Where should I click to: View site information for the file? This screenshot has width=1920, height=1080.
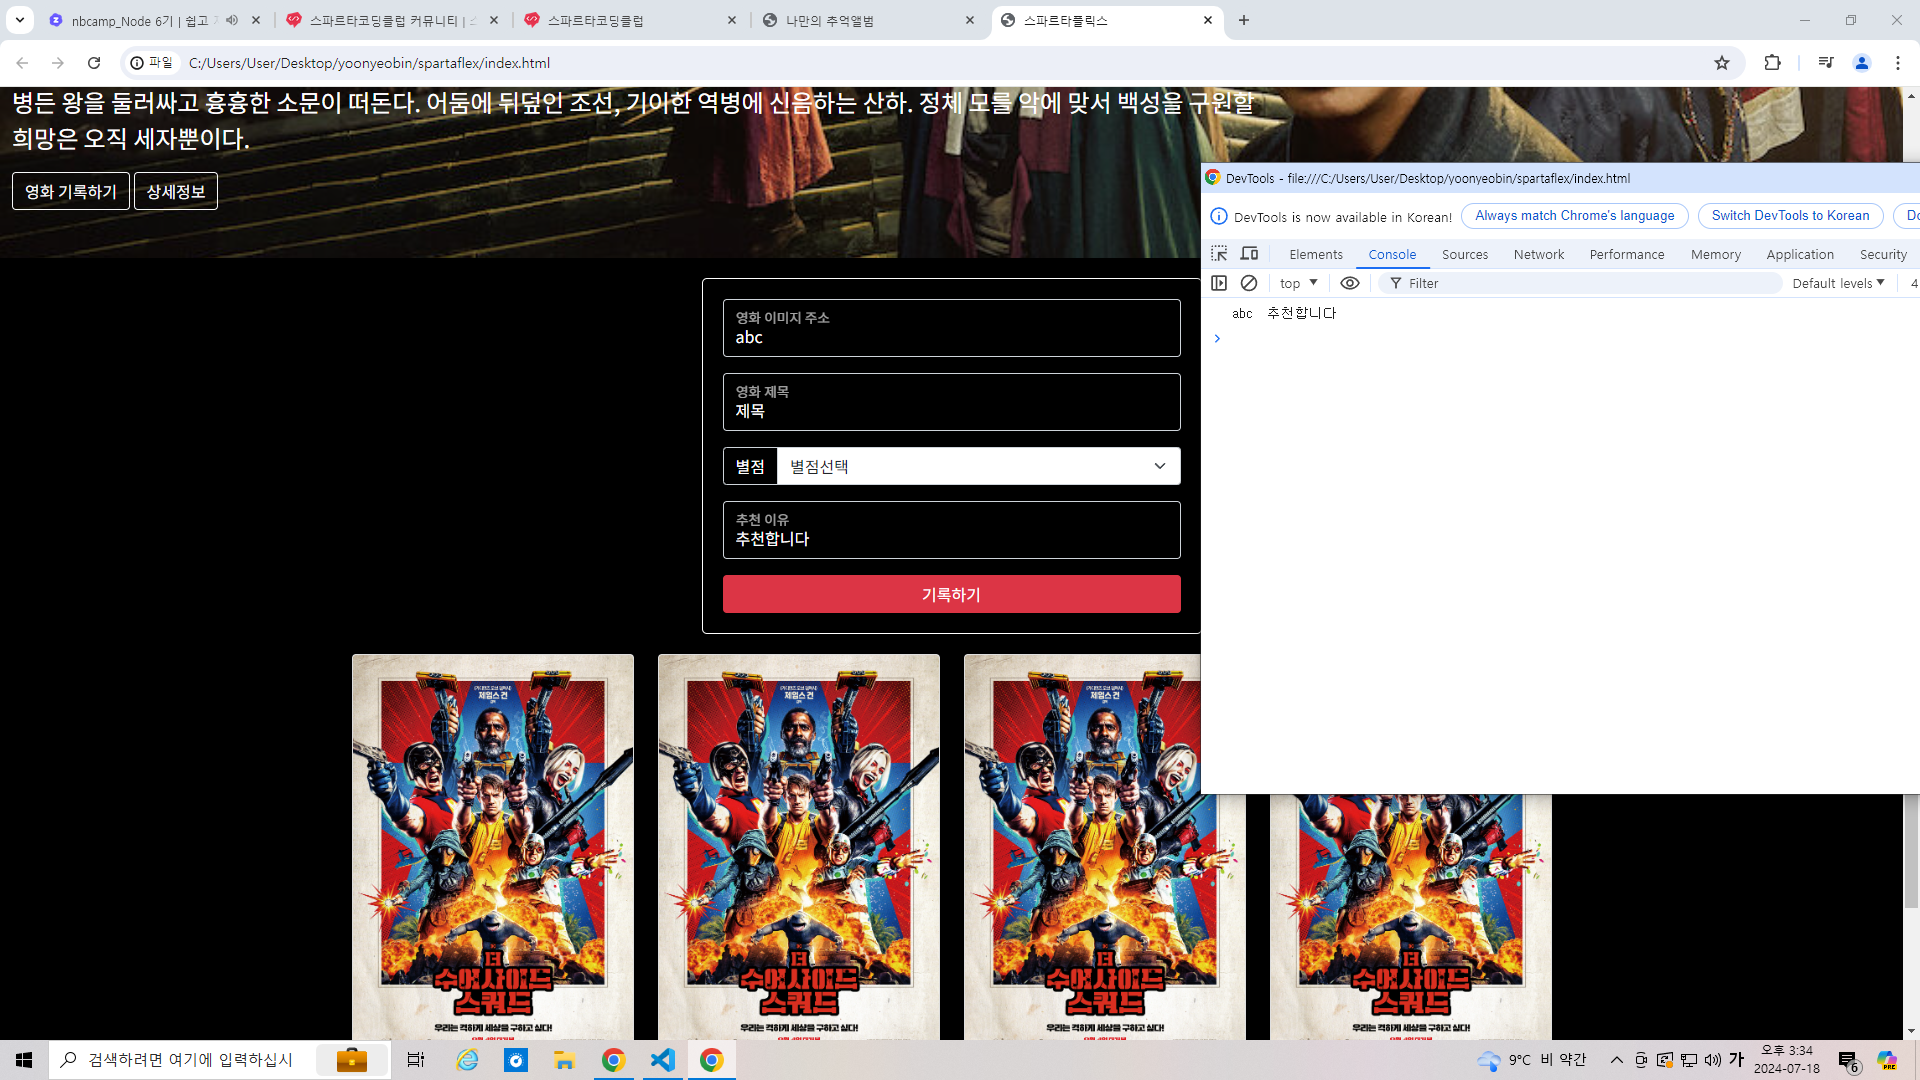pos(152,63)
